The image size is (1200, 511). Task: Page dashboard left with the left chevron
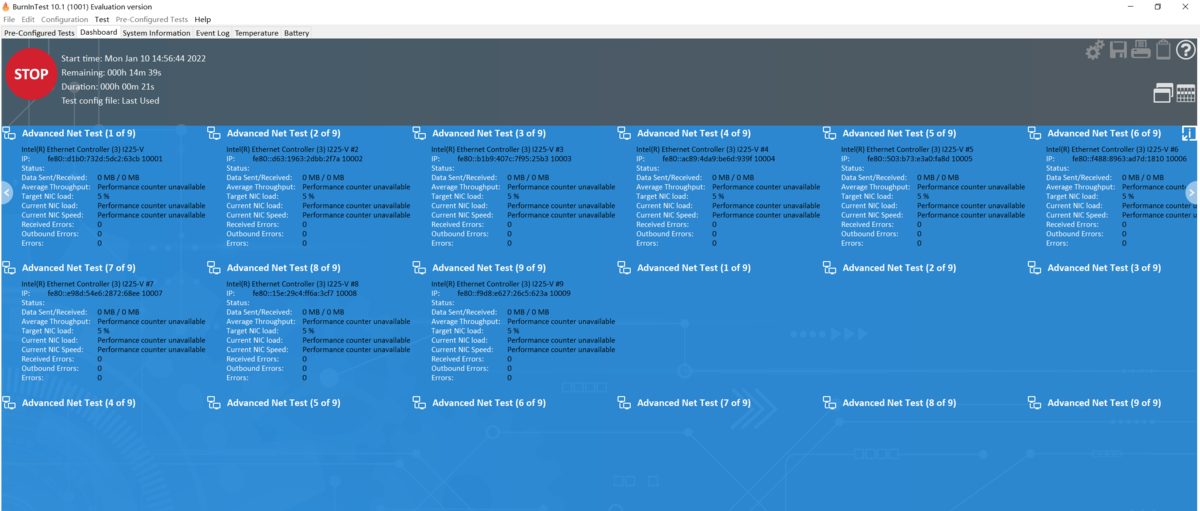pos(8,193)
